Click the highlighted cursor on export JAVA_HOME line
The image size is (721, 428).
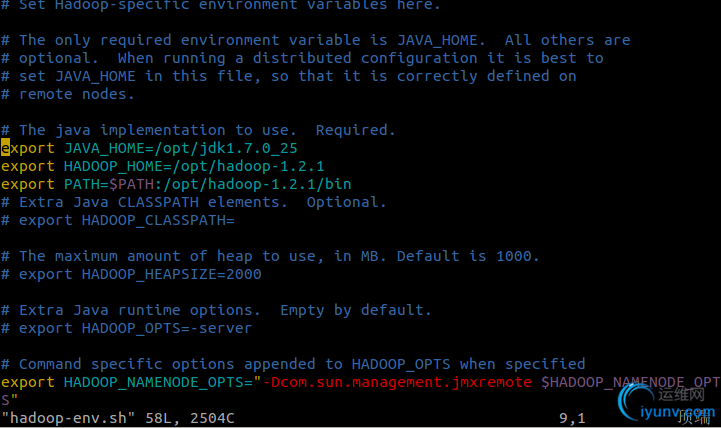(x=5, y=148)
